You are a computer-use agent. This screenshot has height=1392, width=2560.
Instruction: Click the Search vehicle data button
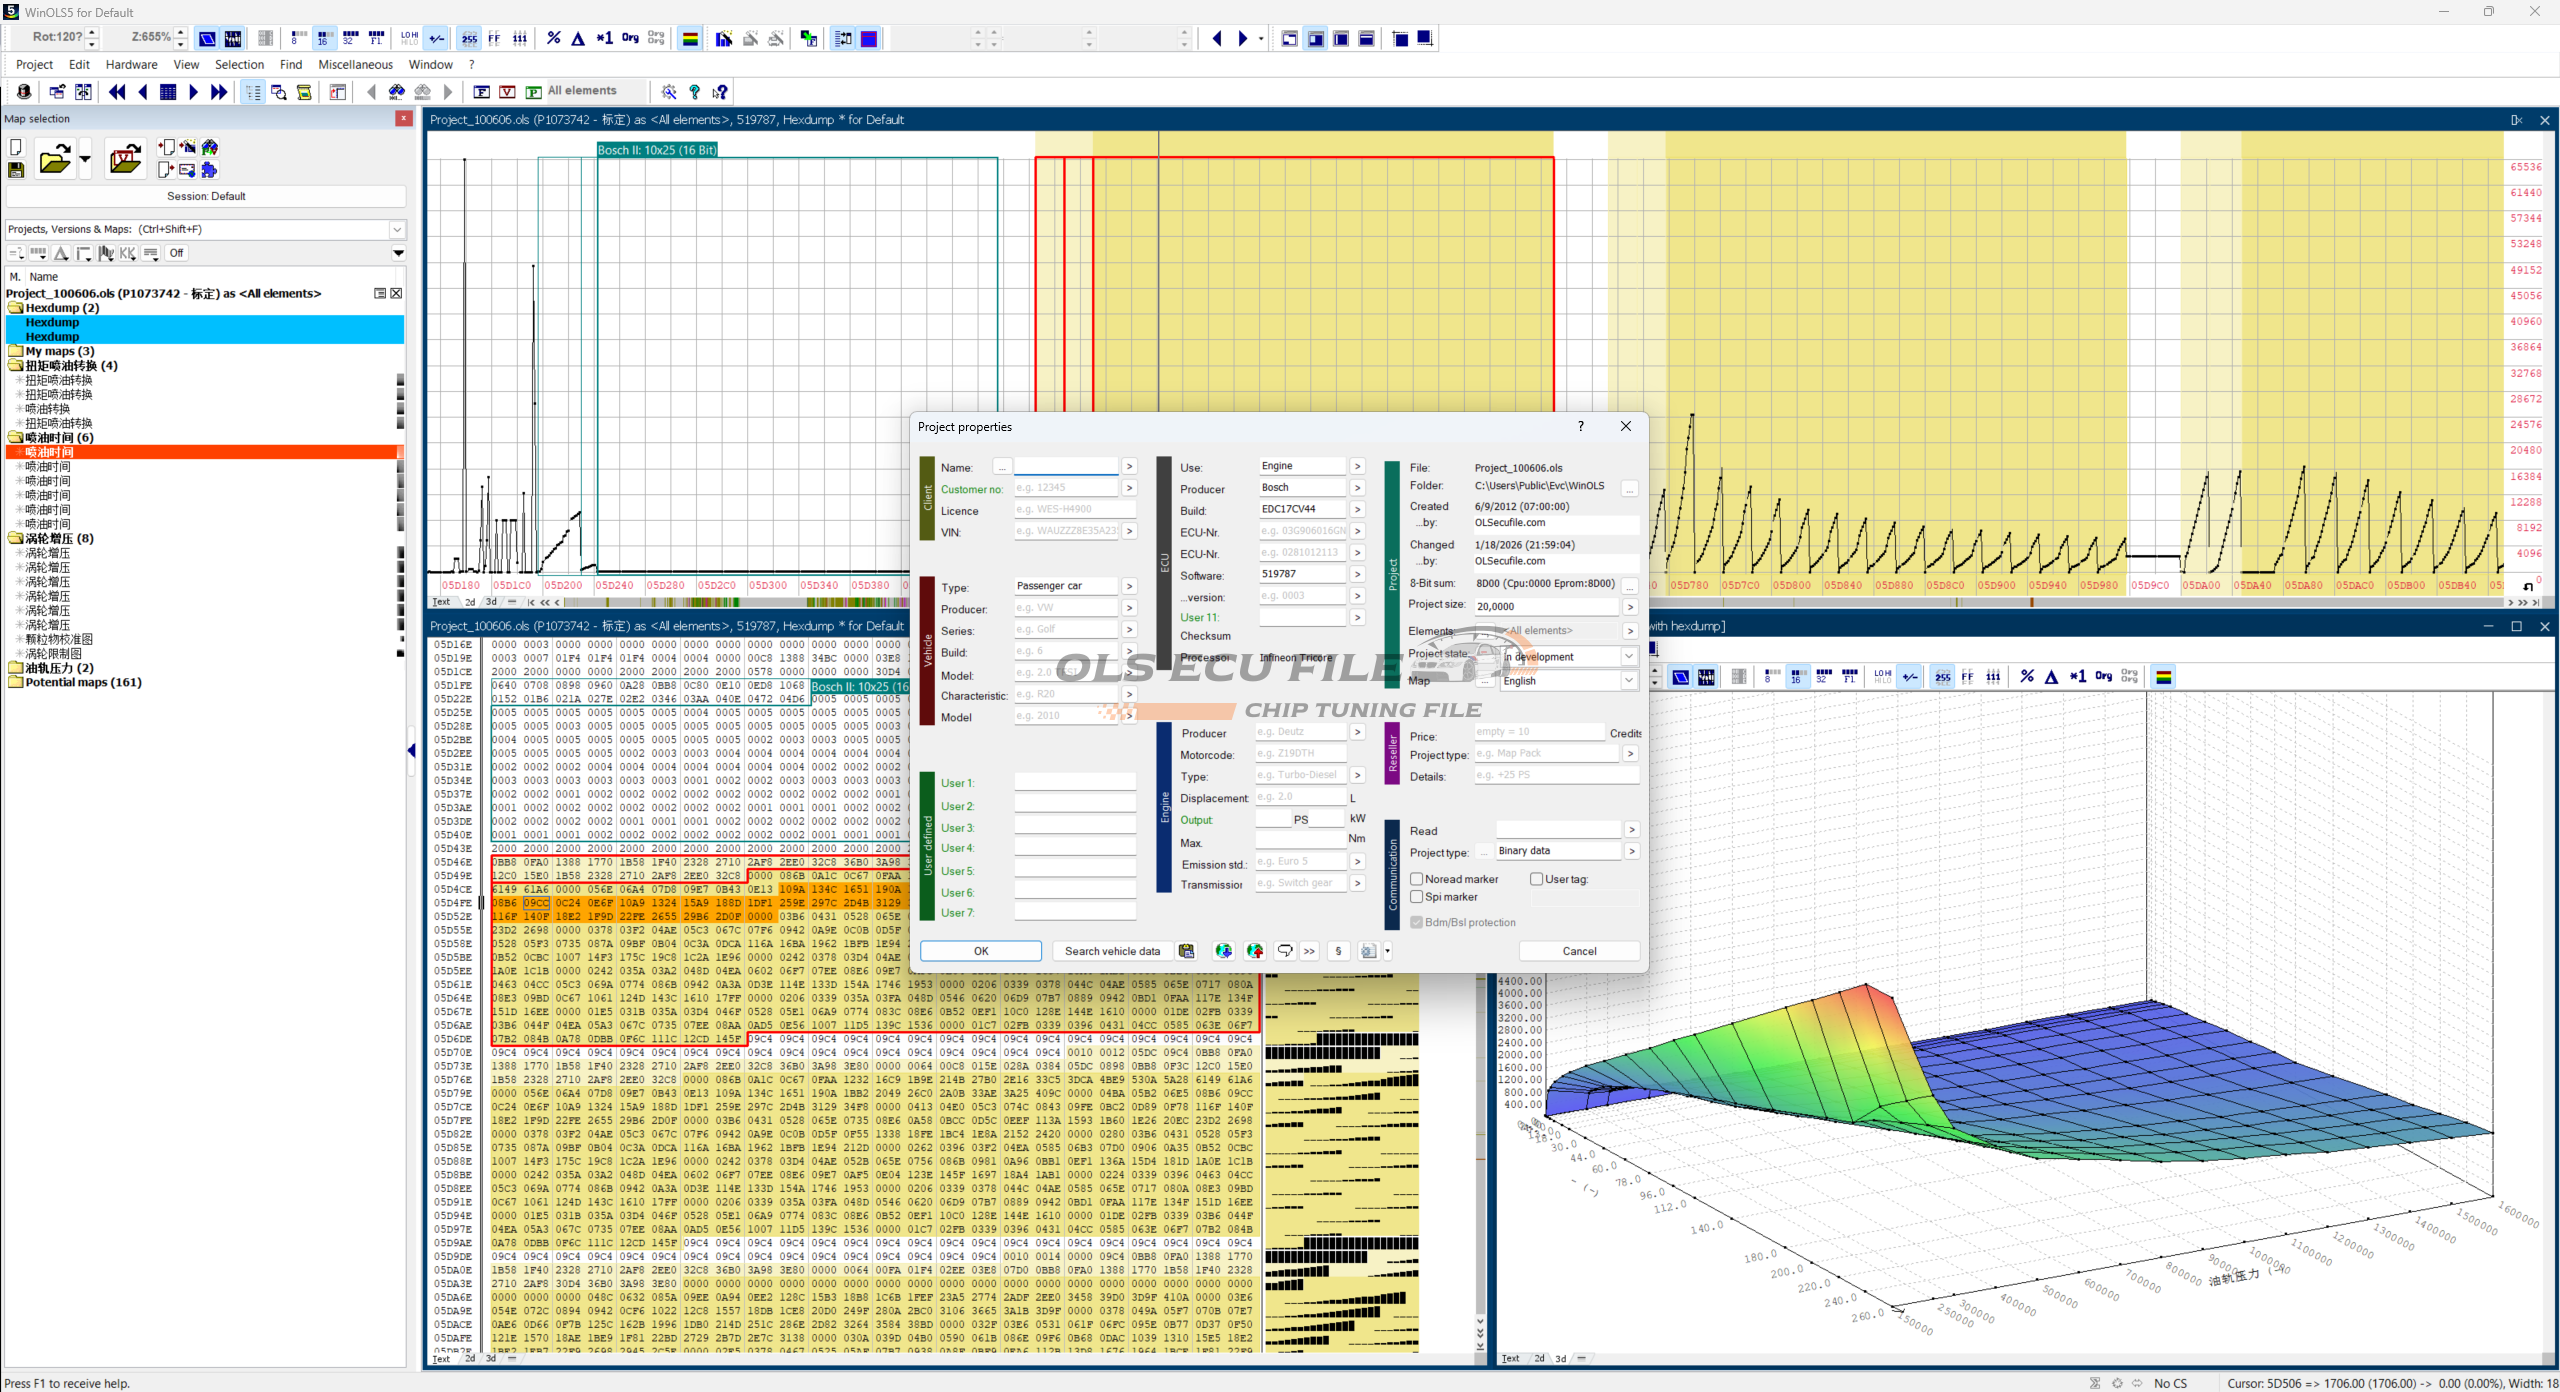point(1112,951)
